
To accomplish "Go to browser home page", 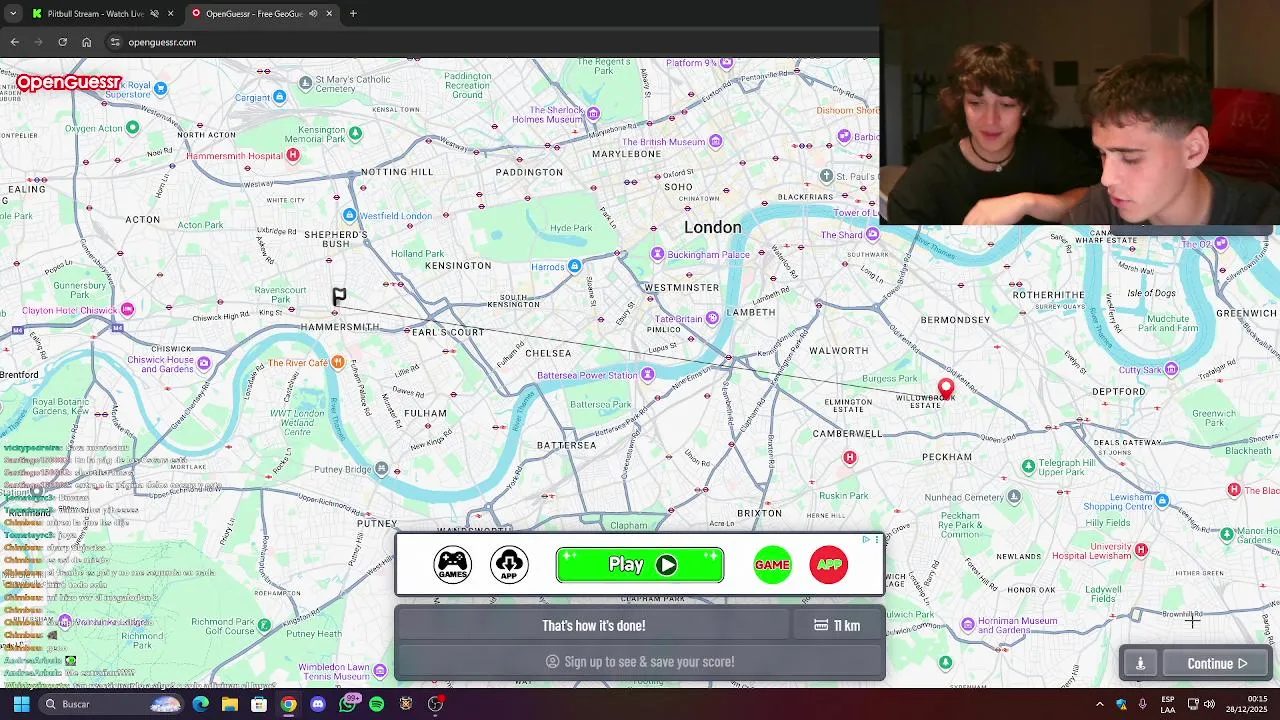I will point(87,42).
